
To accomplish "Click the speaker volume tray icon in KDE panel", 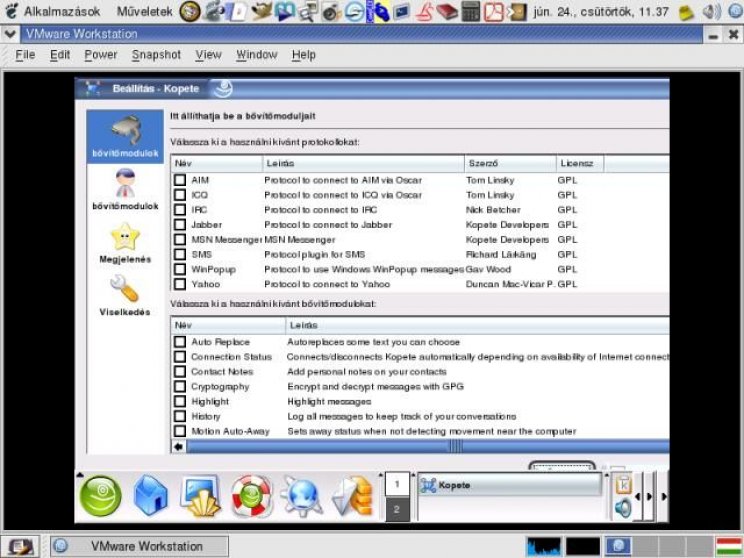I will [623, 508].
